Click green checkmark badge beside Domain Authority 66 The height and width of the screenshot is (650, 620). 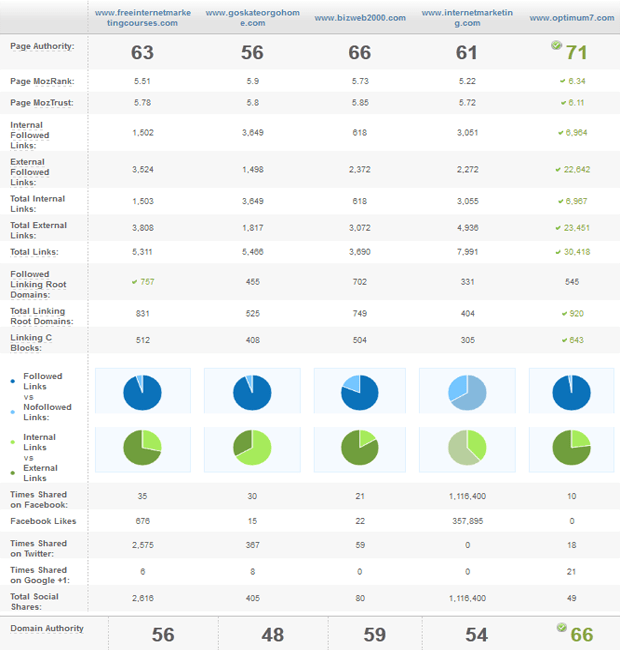pyautogui.click(x=561, y=627)
